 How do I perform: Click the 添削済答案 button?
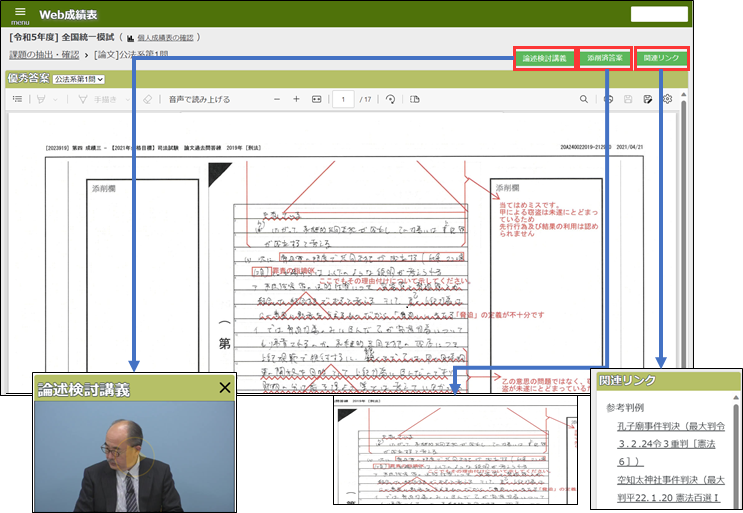[605, 58]
